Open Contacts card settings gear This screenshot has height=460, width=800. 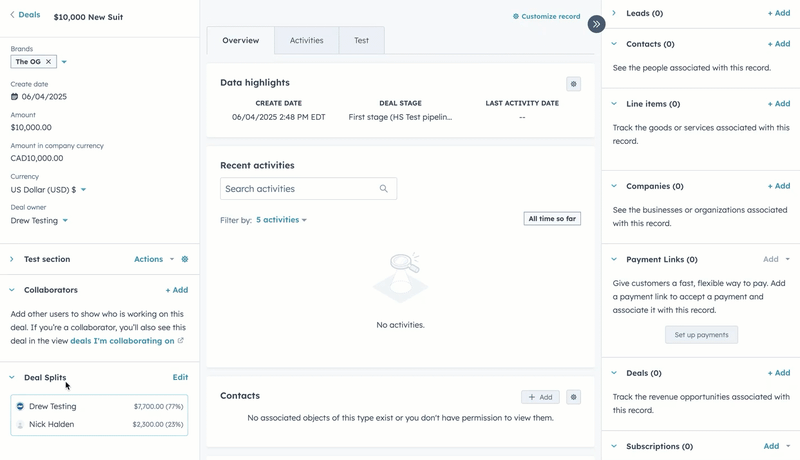pyautogui.click(x=573, y=397)
